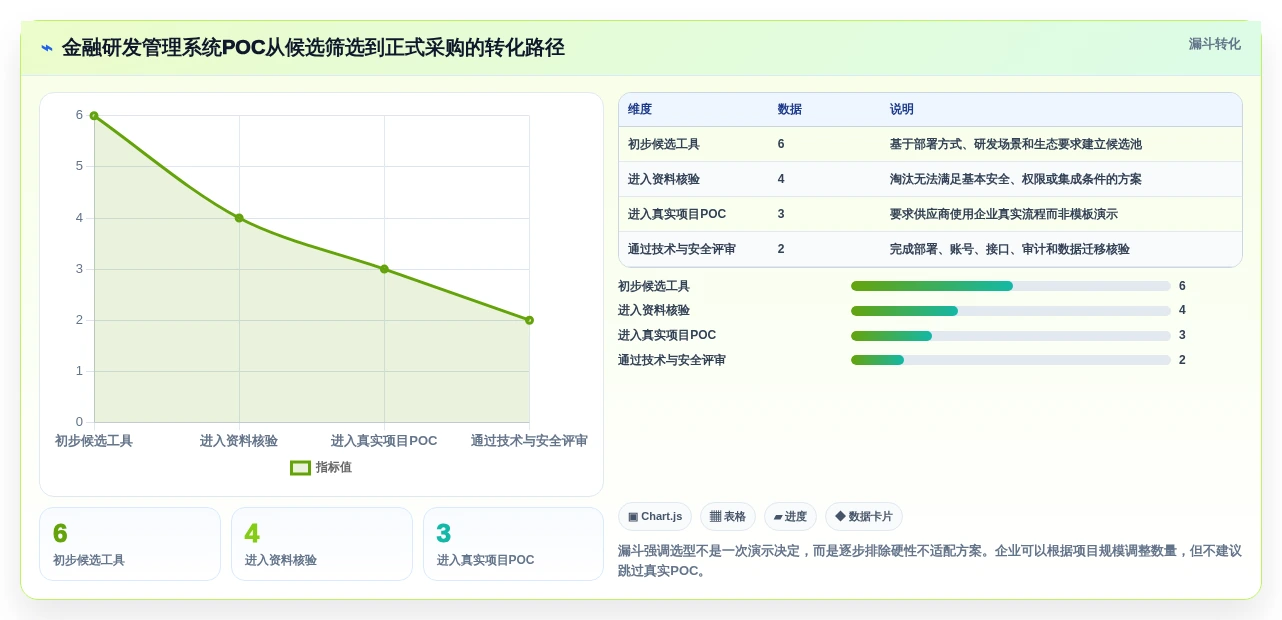Image resolution: width=1282 pixels, height=620 pixels.
Task: Select the chart point for 进入真实项目POC
Action: click(384, 269)
